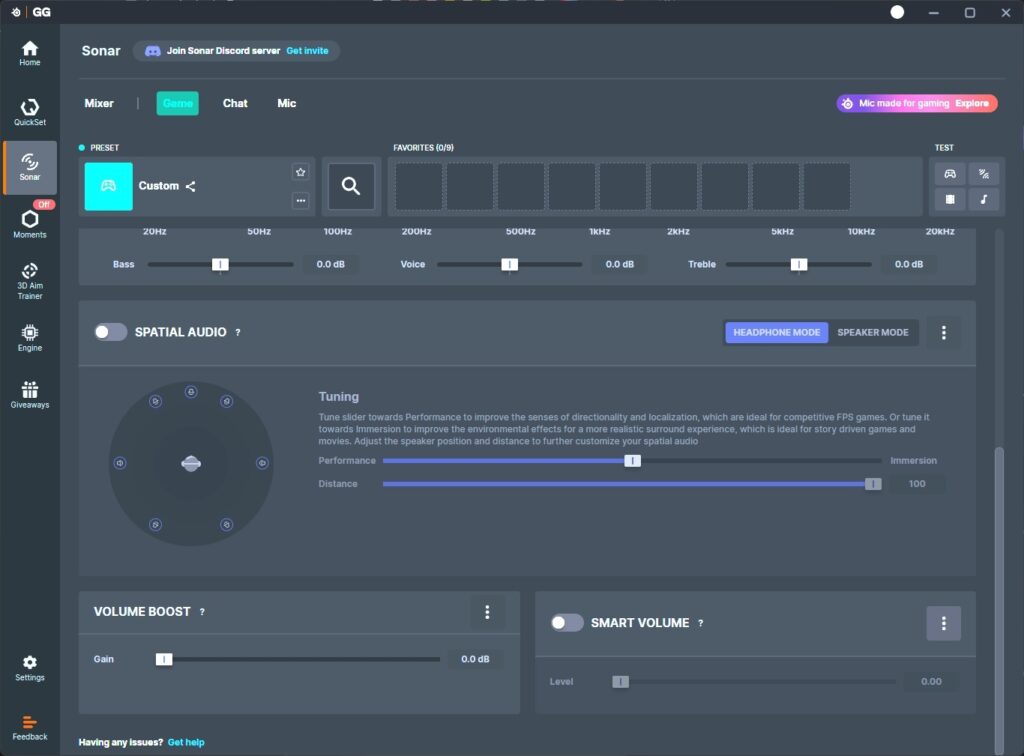This screenshot has height=756, width=1024.
Task: Open the Feedback panel
Action: pyautogui.click(x=29, y=728)
